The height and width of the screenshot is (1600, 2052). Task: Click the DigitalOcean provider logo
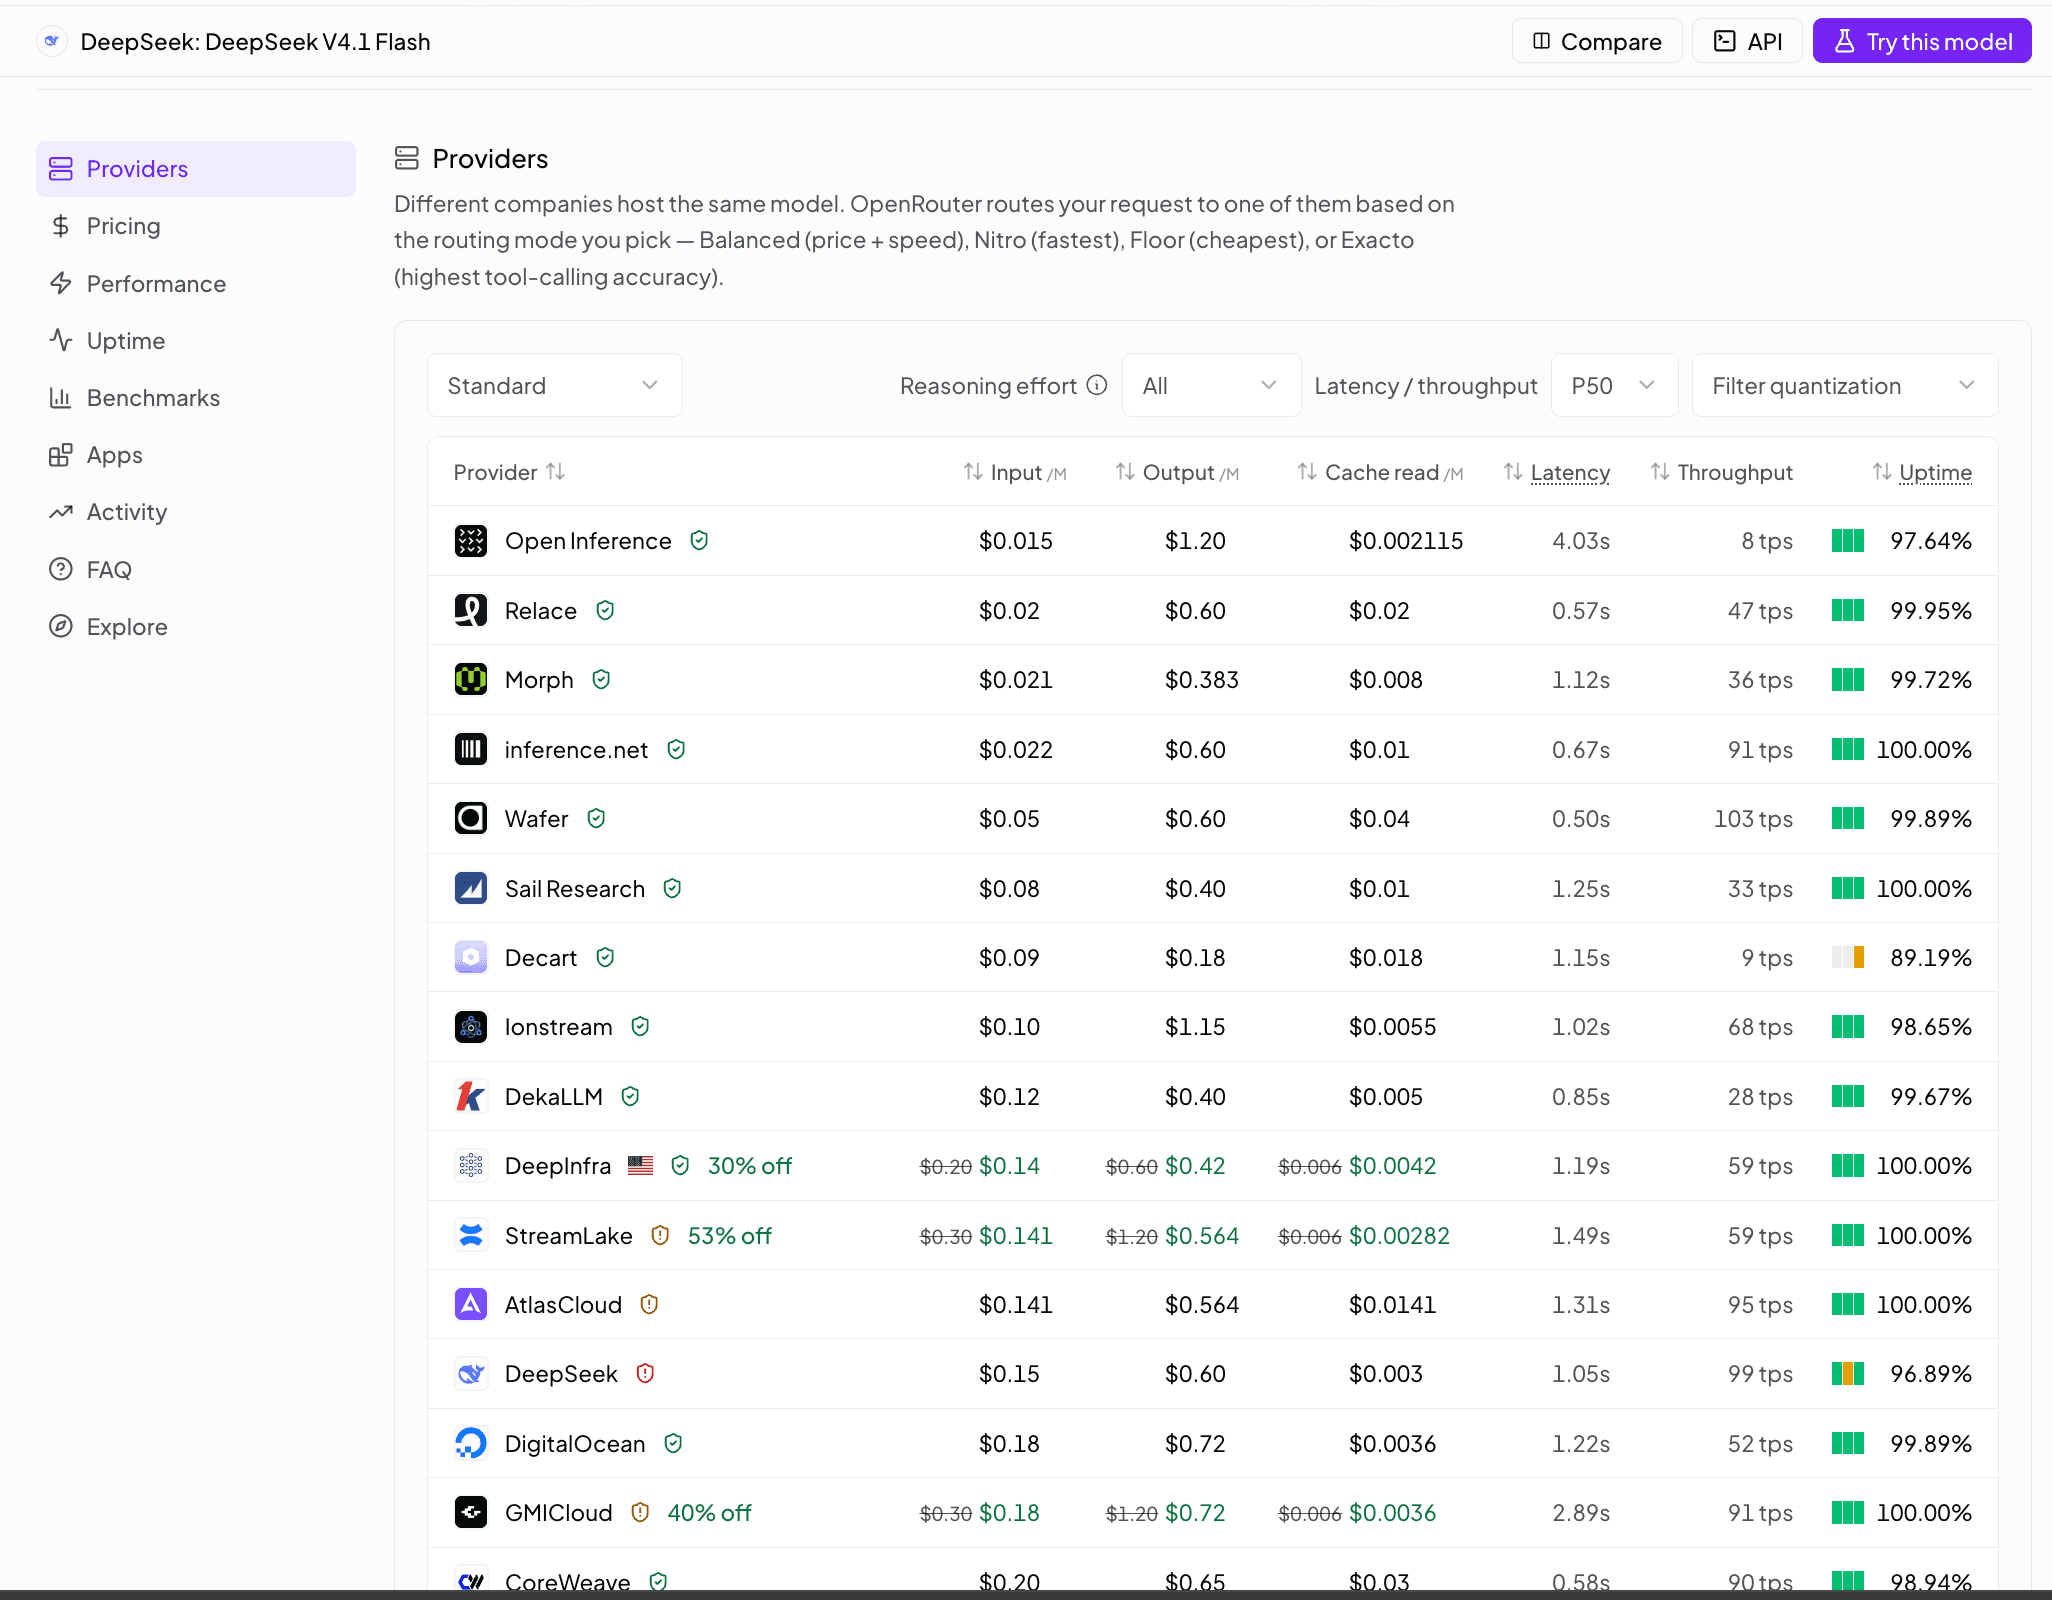coord(471,1443)
